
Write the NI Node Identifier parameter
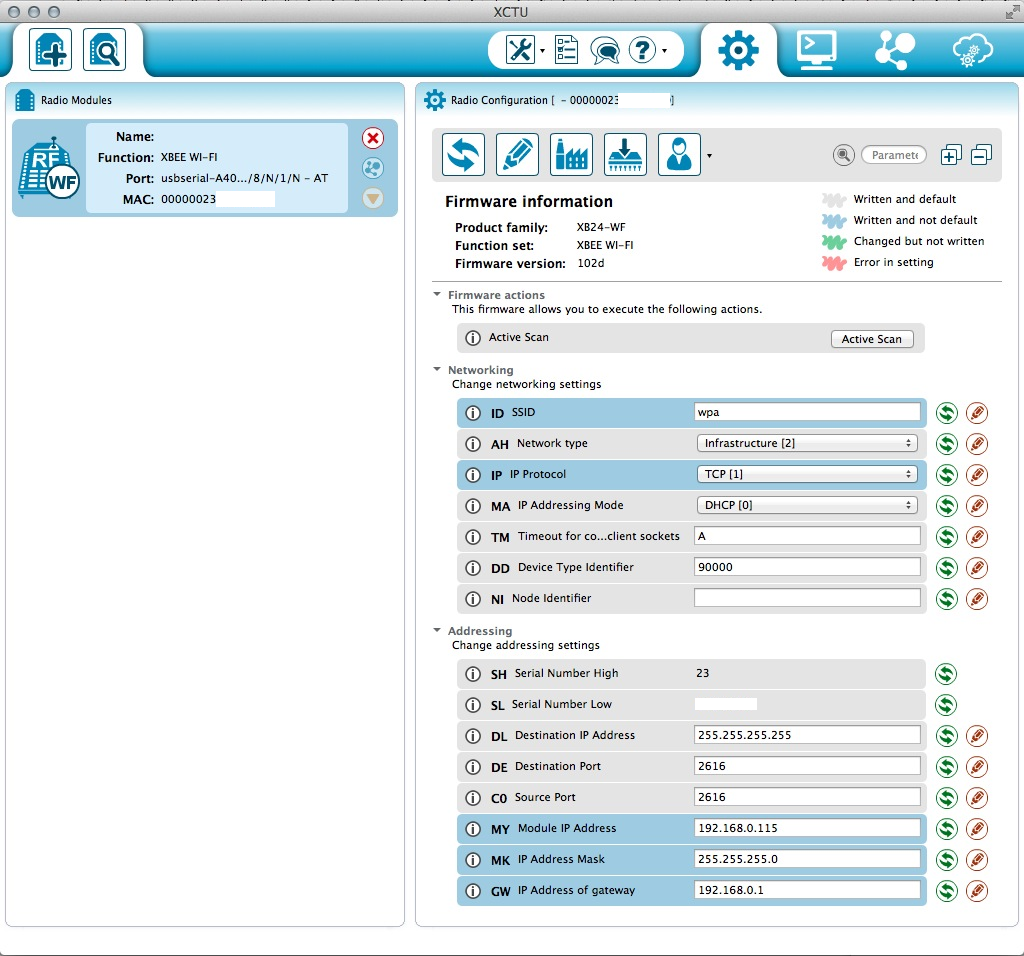click(977, 599)
